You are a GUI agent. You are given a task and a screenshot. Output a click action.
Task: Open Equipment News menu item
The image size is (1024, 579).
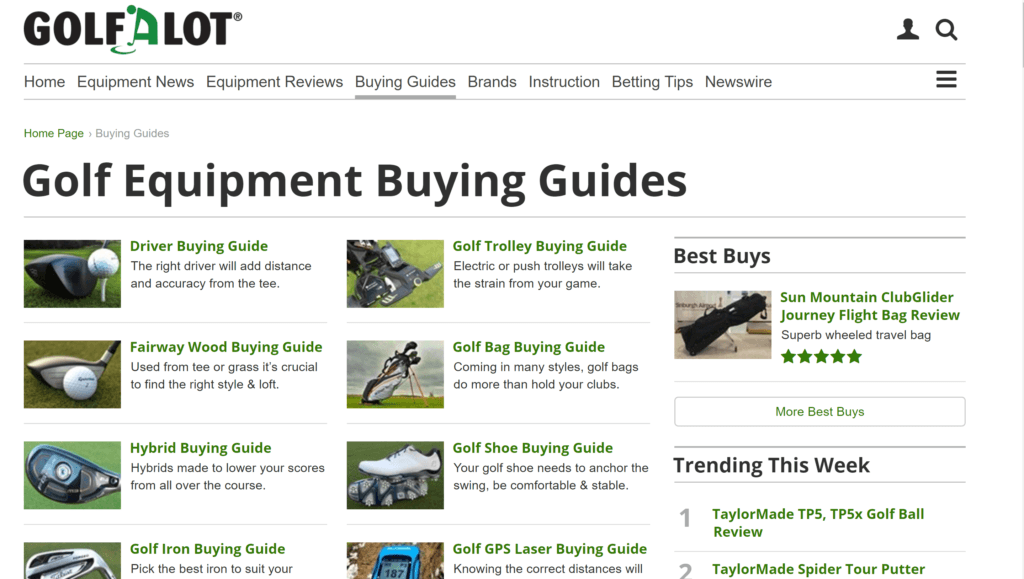coord(135,82)
